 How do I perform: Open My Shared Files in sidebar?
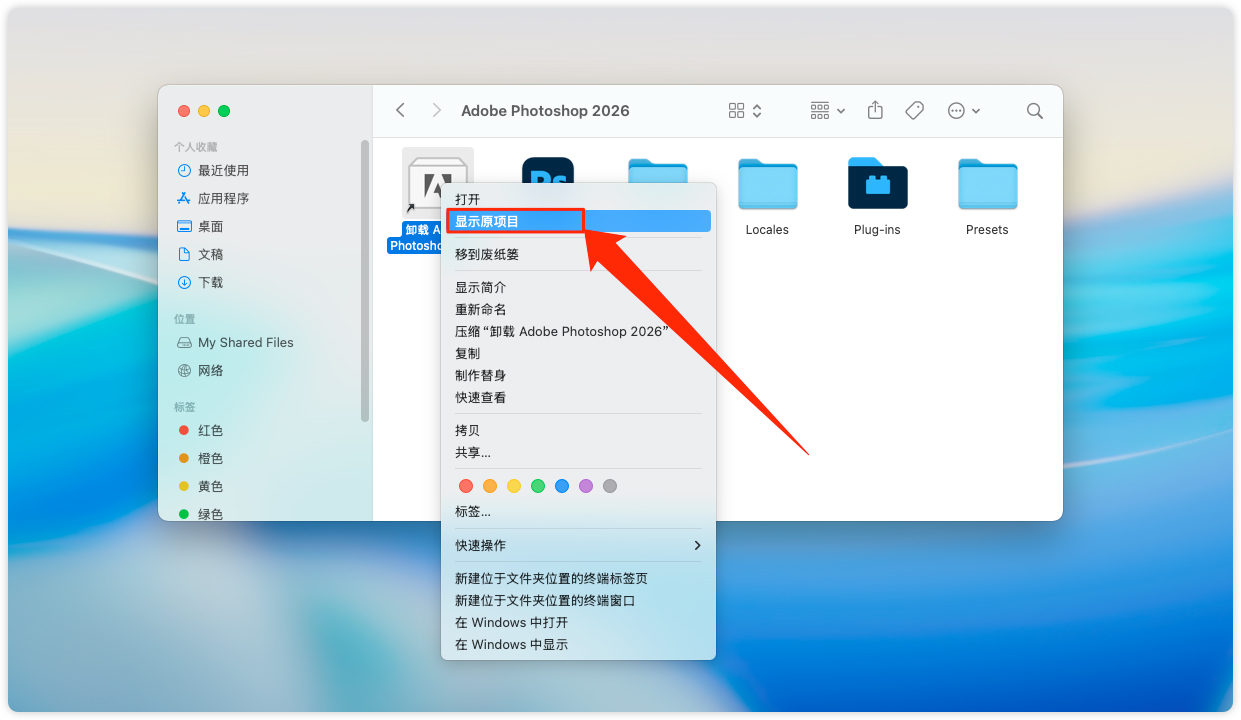[x=245, y=342]
